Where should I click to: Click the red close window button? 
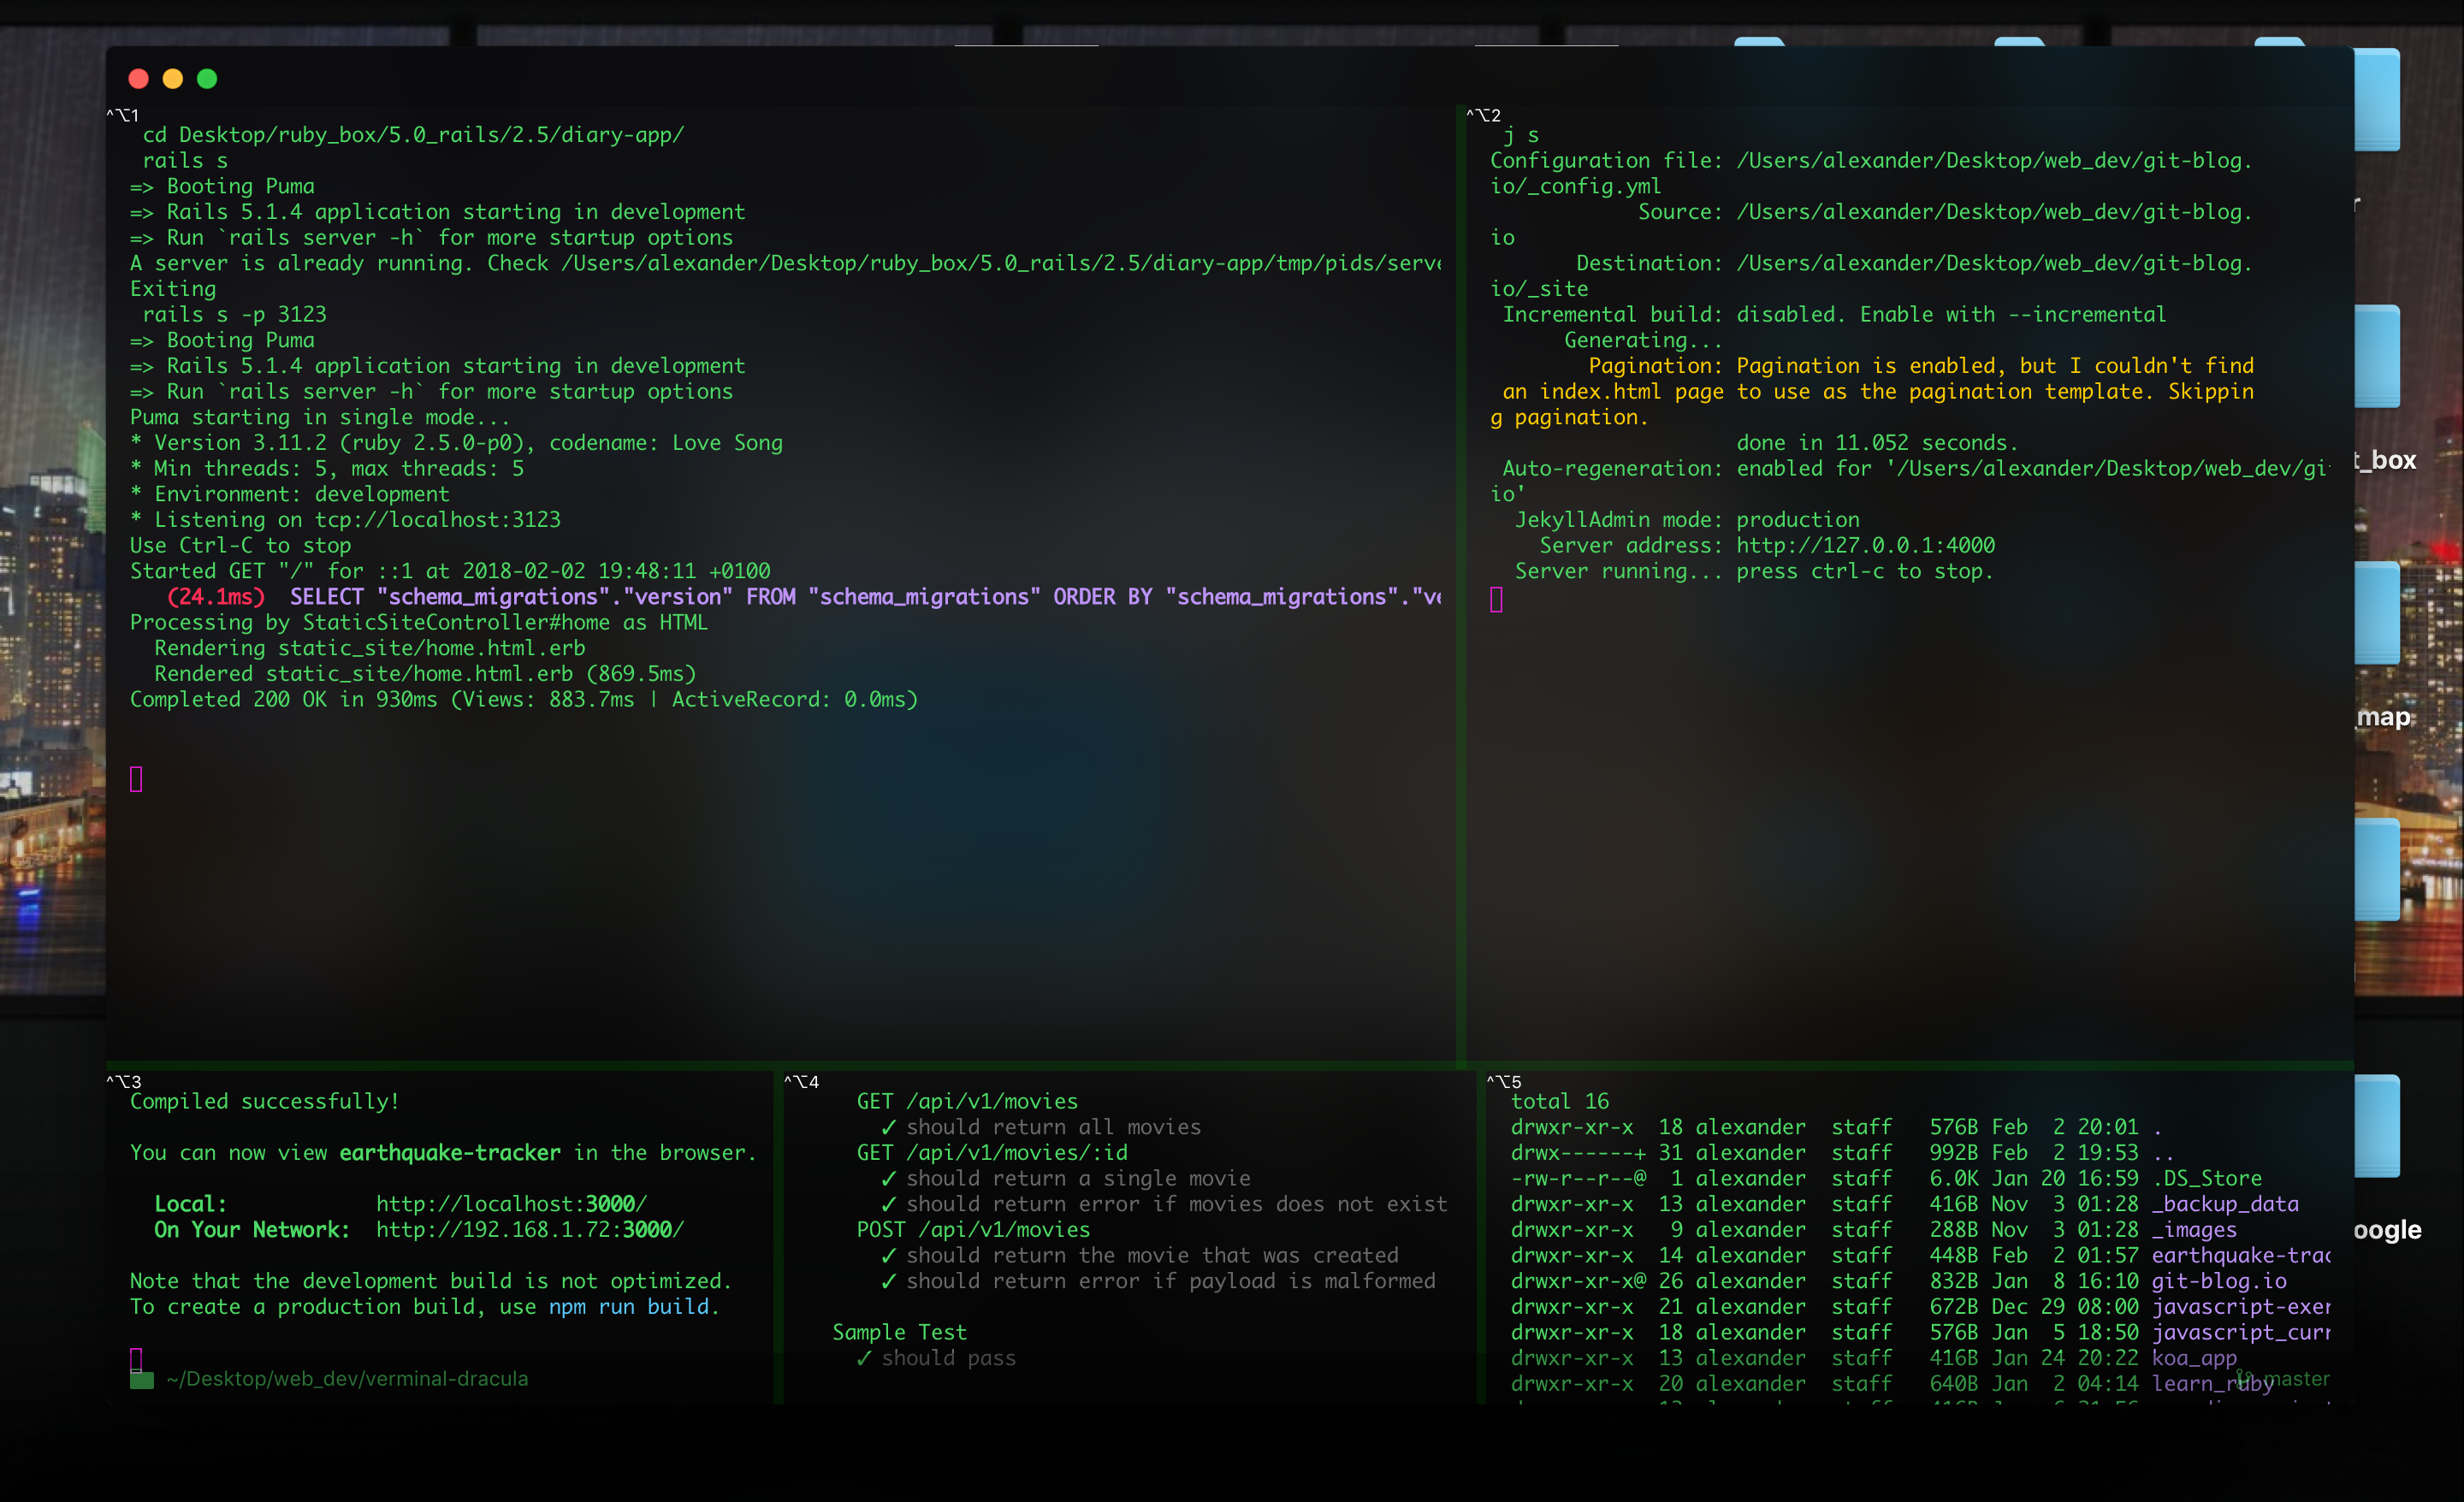139,79
